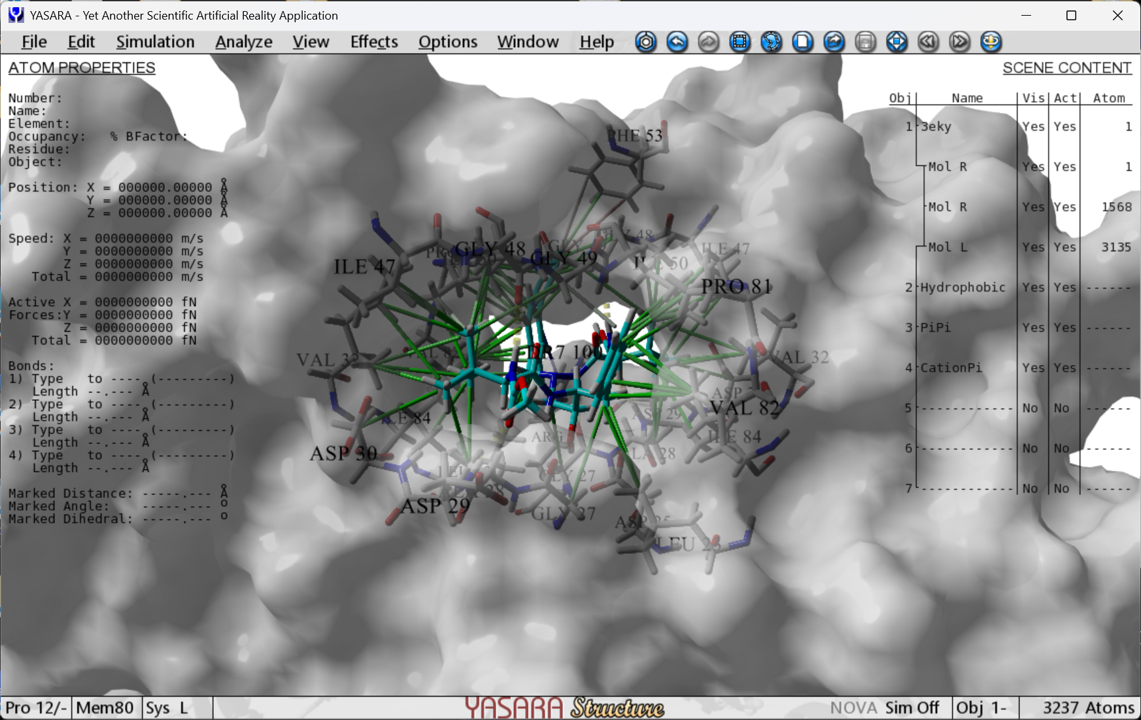Click the SCENE CONTENT heading

(x=1067, y=68)
